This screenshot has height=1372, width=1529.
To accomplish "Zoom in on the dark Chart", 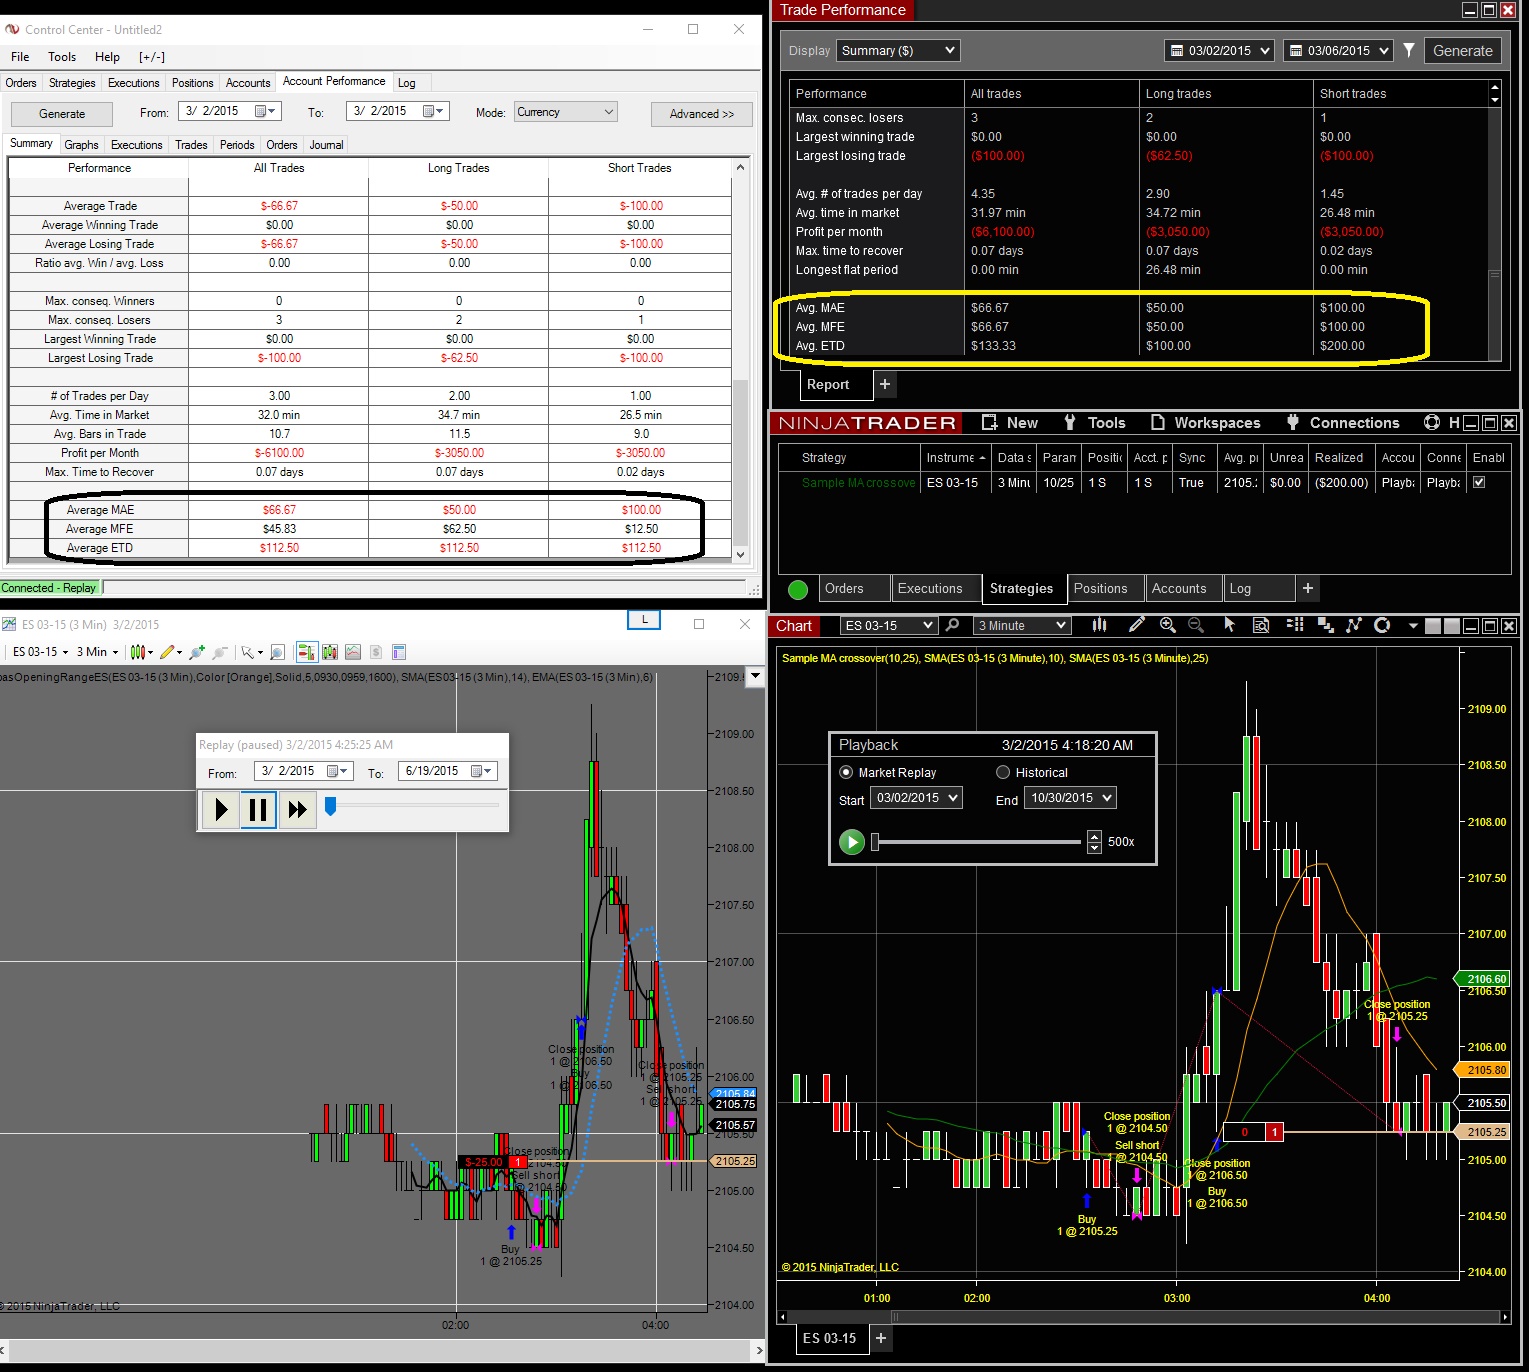I will (x=1167, y=625).
